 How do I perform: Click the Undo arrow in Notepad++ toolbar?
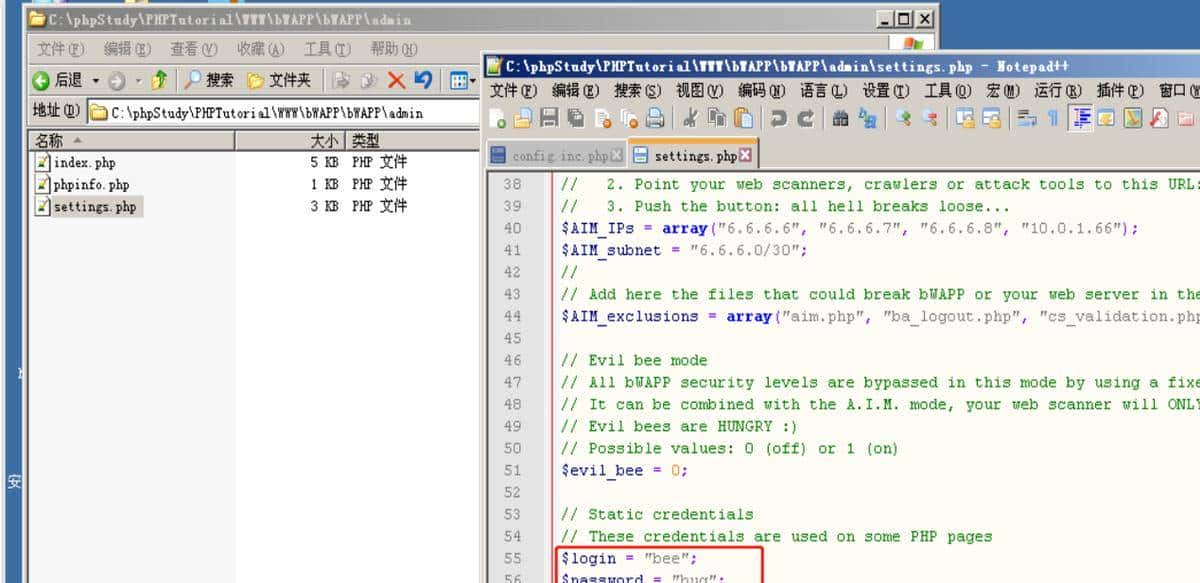point(778,119)
